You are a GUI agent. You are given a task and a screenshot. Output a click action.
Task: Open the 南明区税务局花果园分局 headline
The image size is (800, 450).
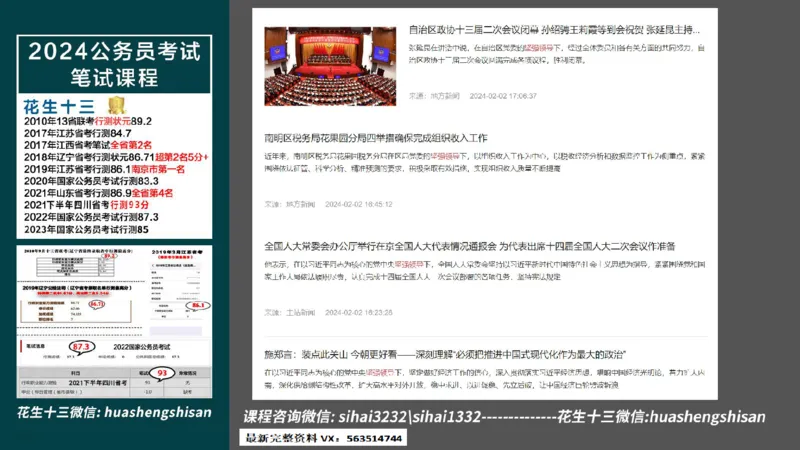tap(376, 138)
